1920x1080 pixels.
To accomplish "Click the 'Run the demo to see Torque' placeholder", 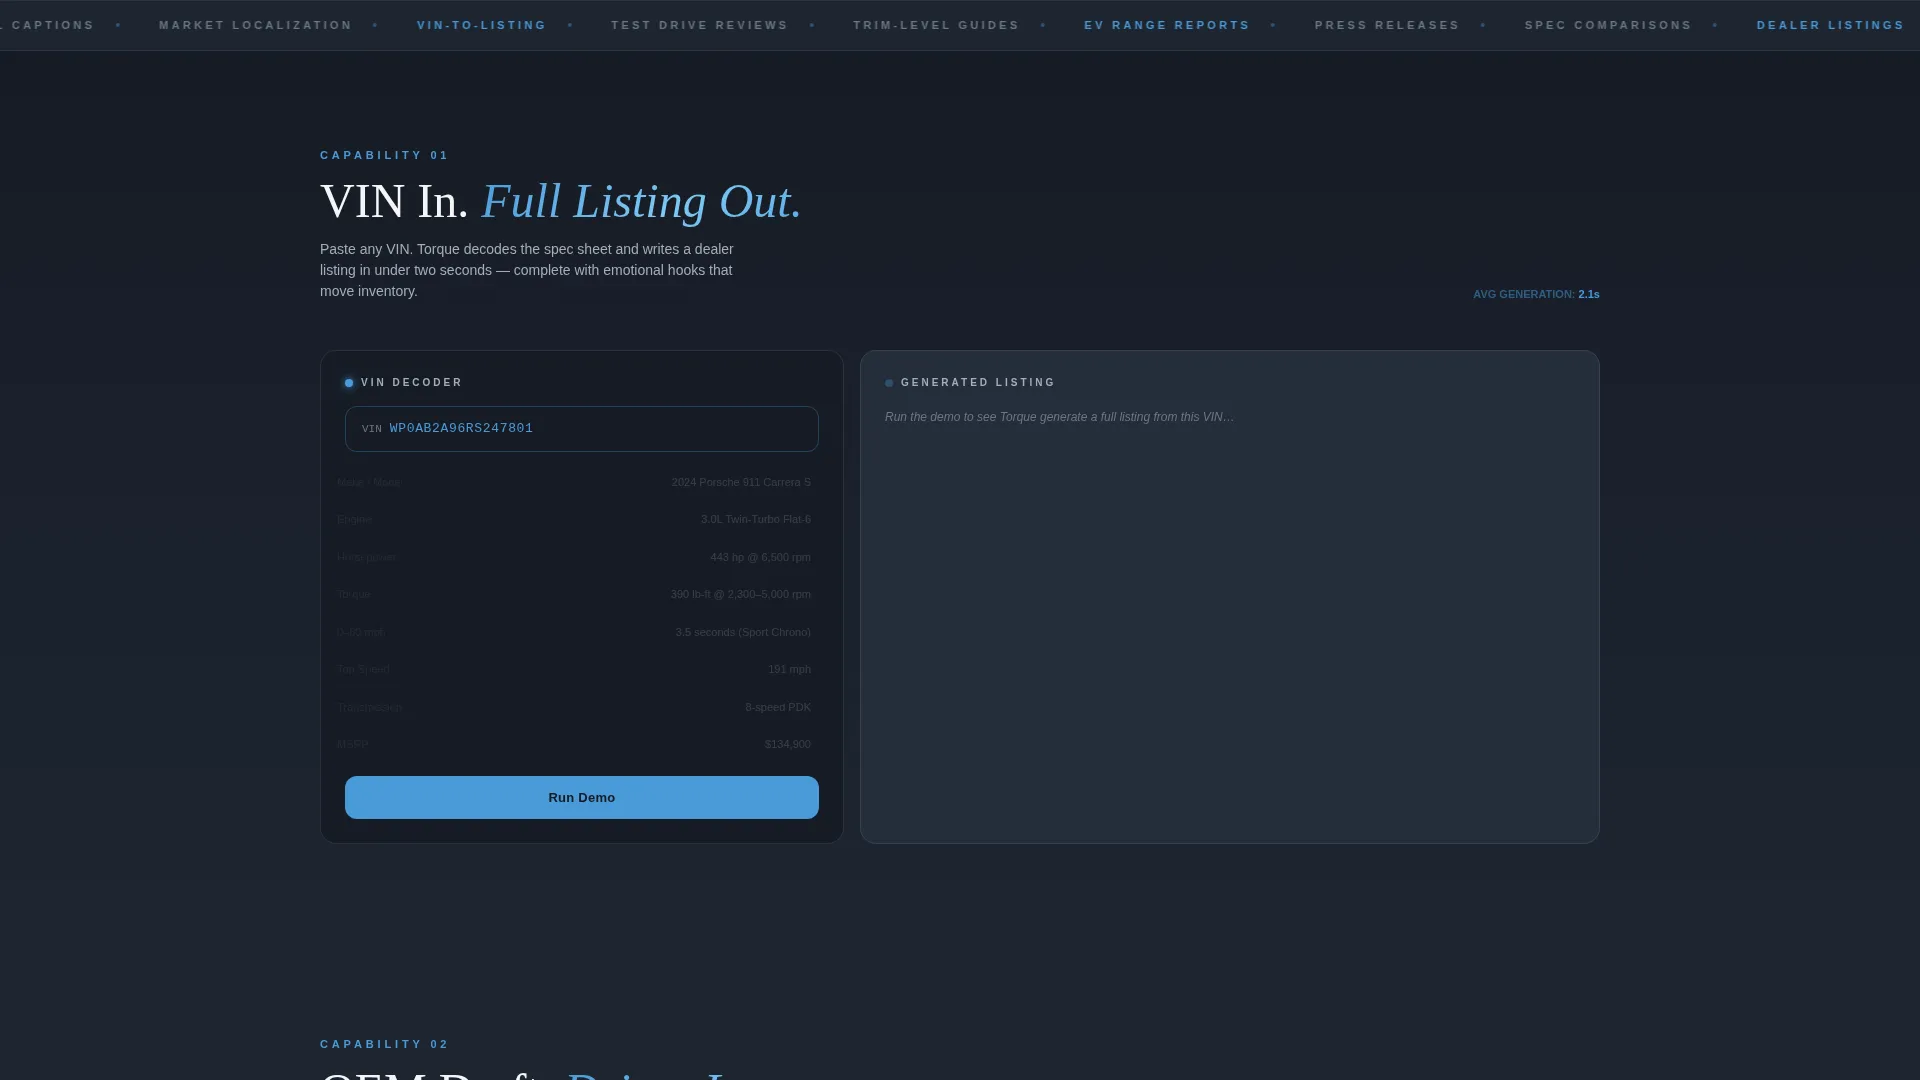I will 1060,417.
